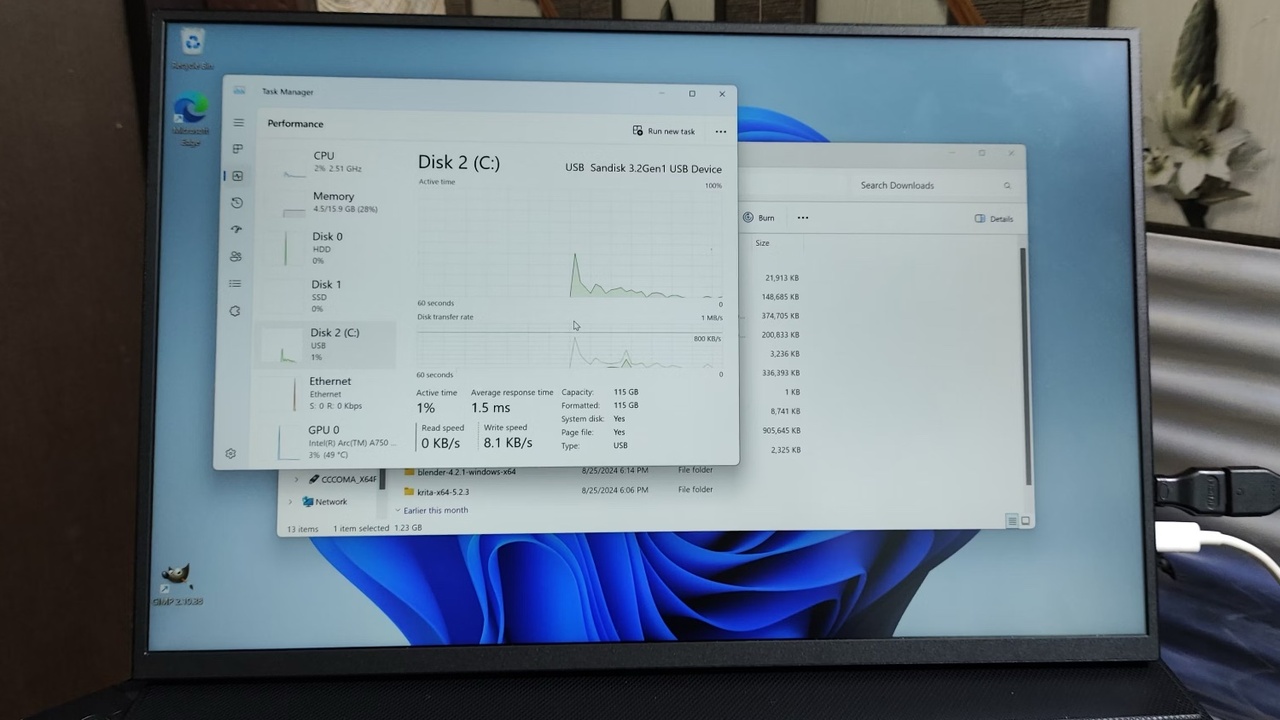Toggle the Details pane in File Explorer

994,218
